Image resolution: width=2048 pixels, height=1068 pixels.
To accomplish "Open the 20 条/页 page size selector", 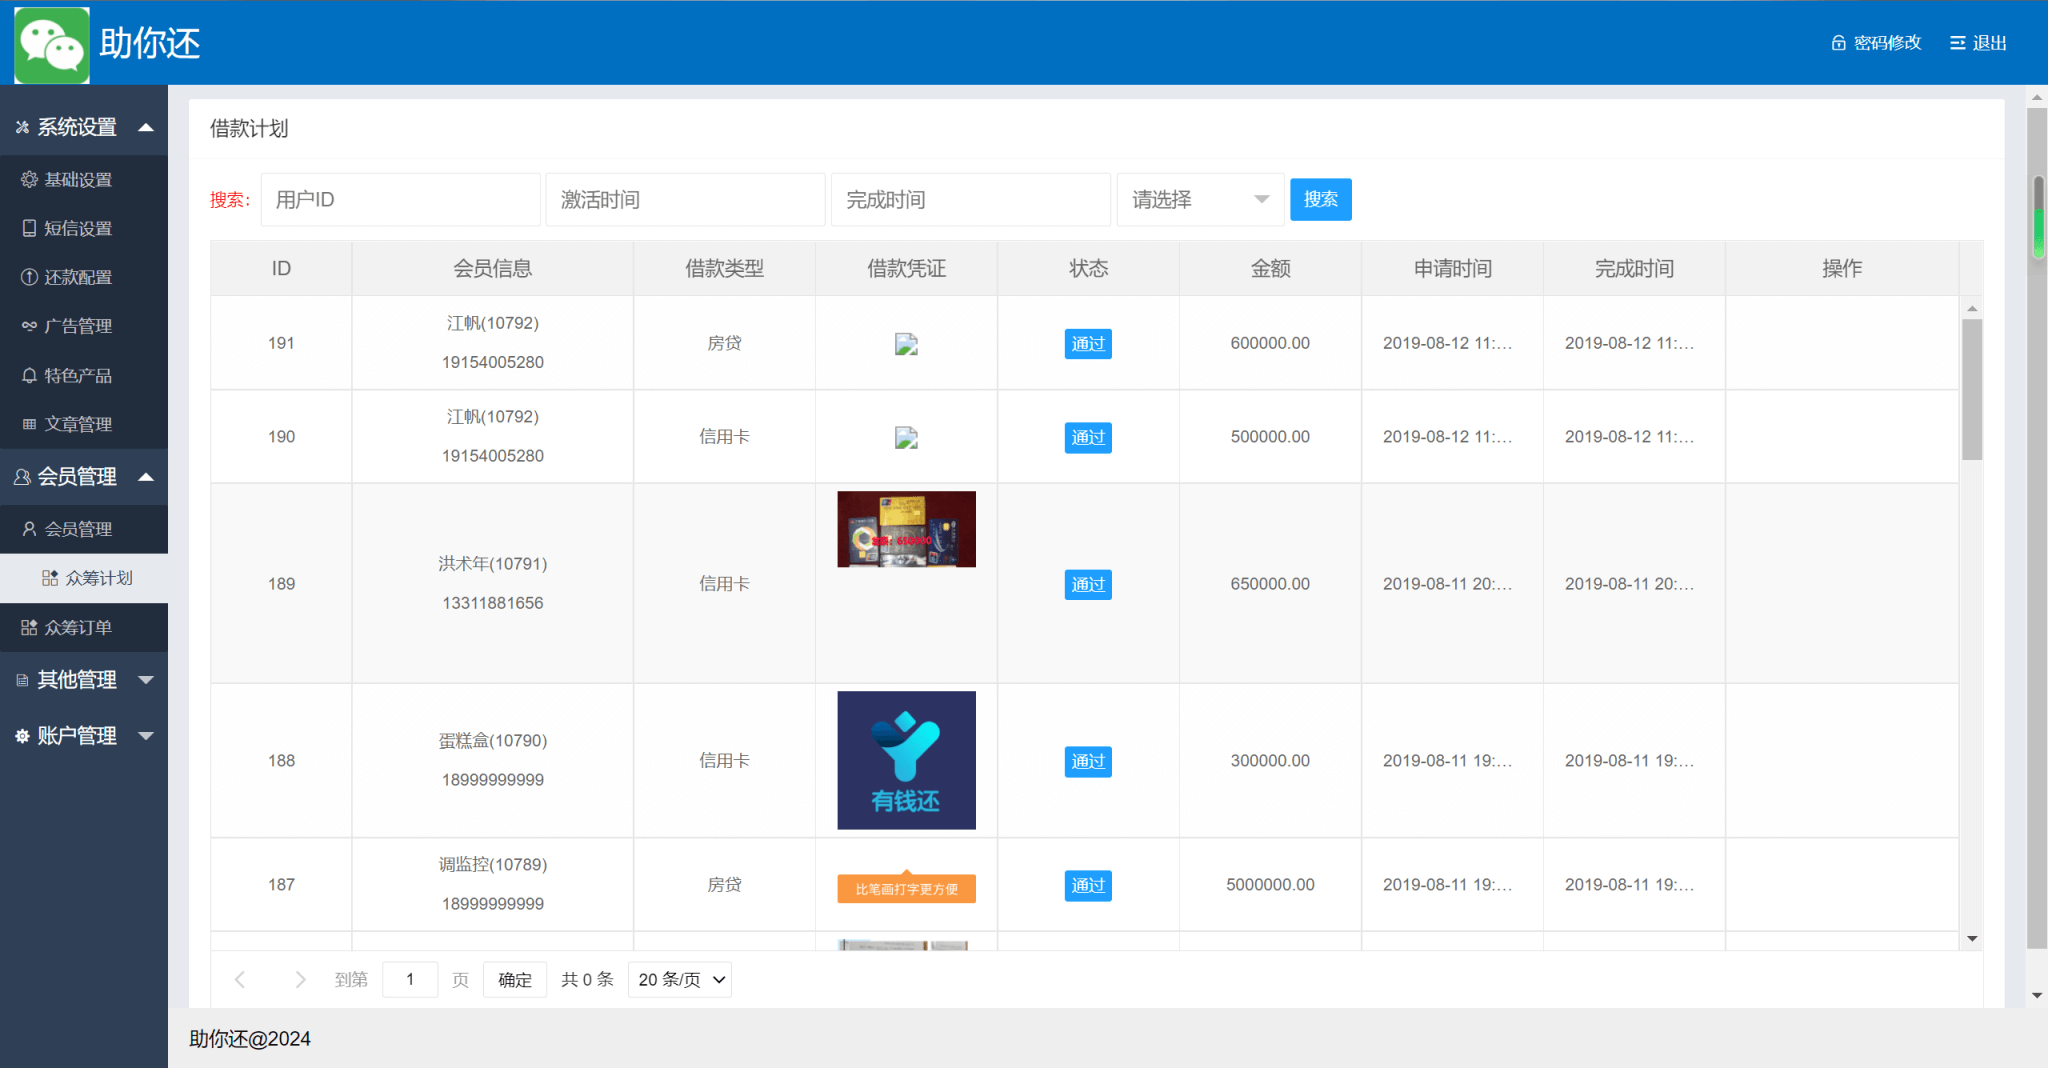I will (680, 980).
